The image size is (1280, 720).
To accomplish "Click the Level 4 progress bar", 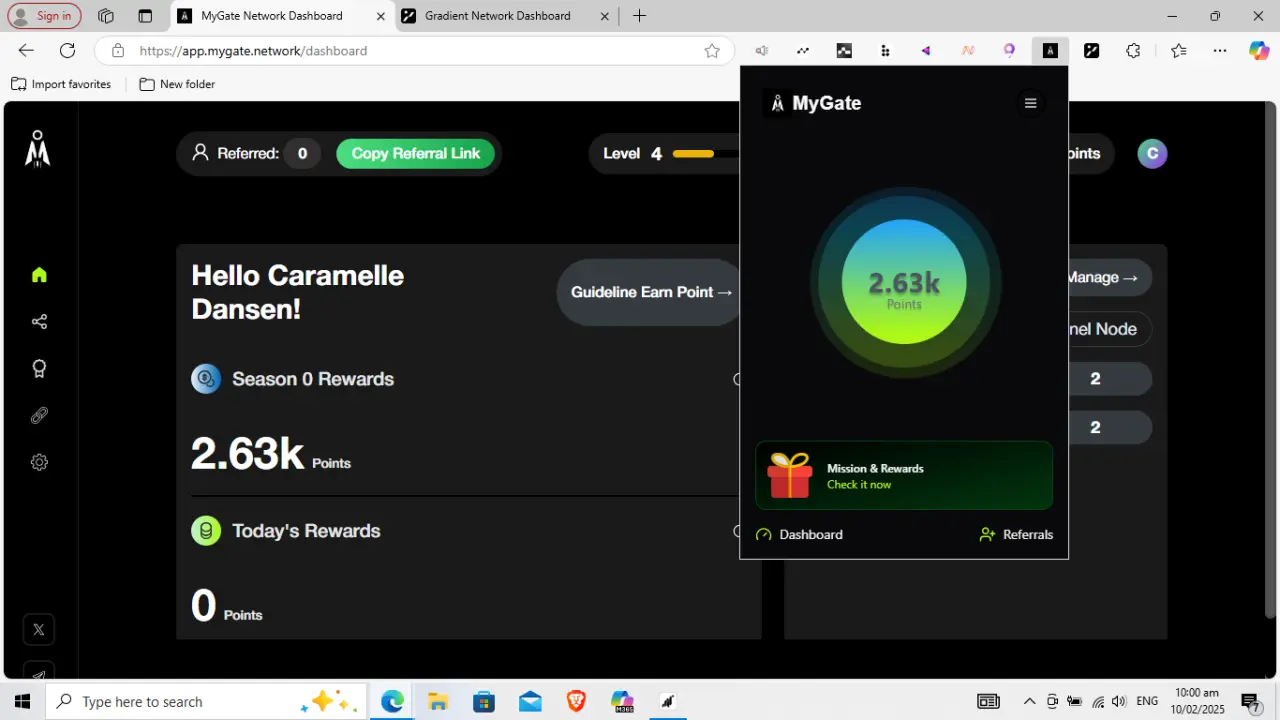I will click(706, 154).
